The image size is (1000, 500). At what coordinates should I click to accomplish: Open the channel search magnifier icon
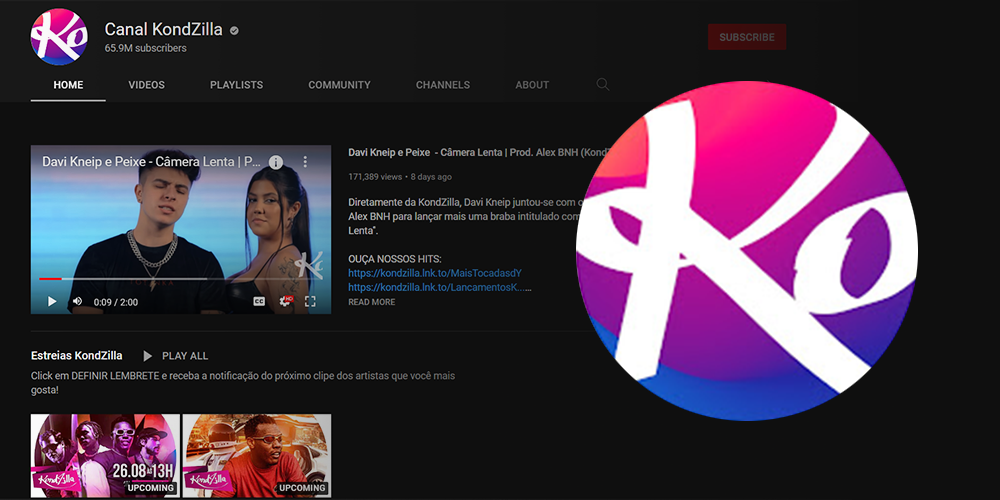(603, 84)
